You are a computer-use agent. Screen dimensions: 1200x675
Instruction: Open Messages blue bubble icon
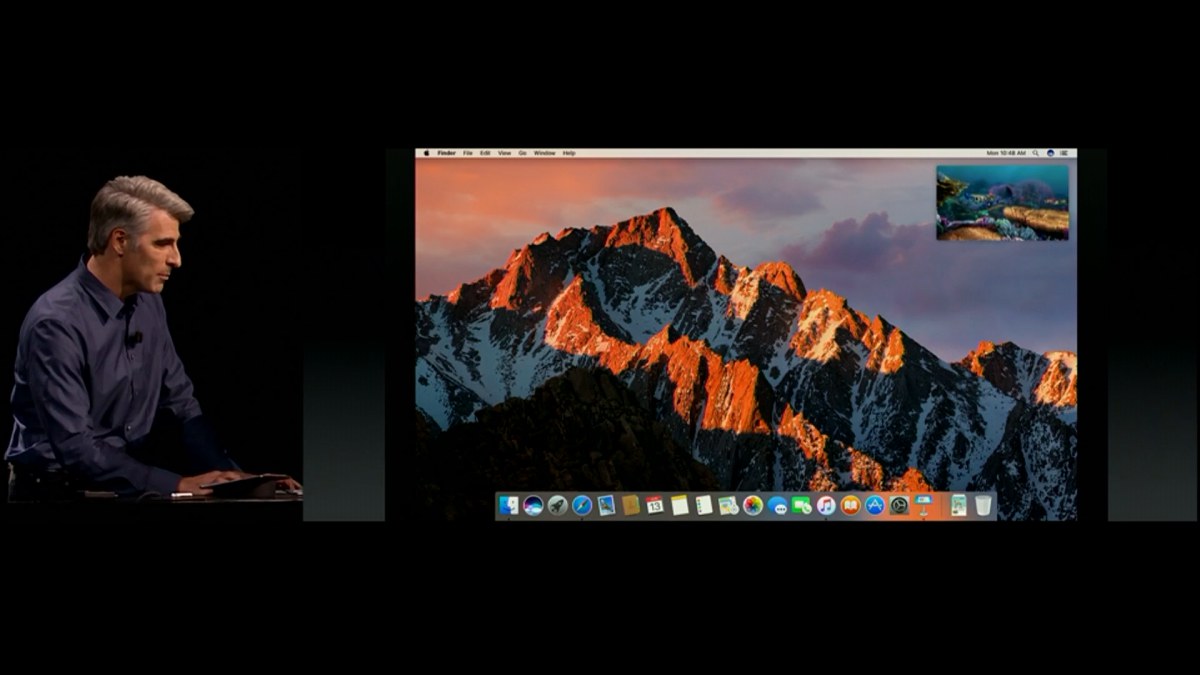[777, 505]
